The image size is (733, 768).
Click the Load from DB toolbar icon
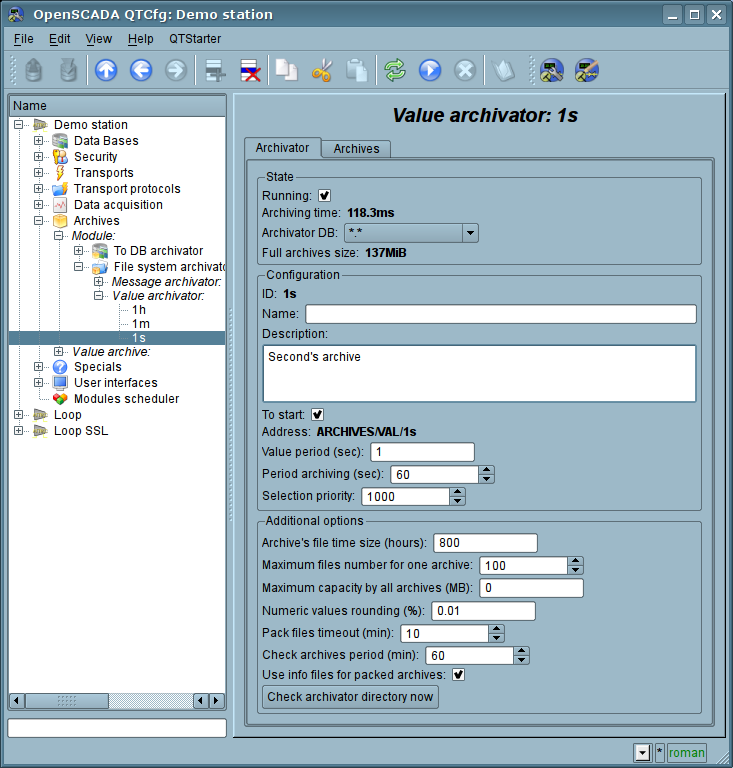33,71
